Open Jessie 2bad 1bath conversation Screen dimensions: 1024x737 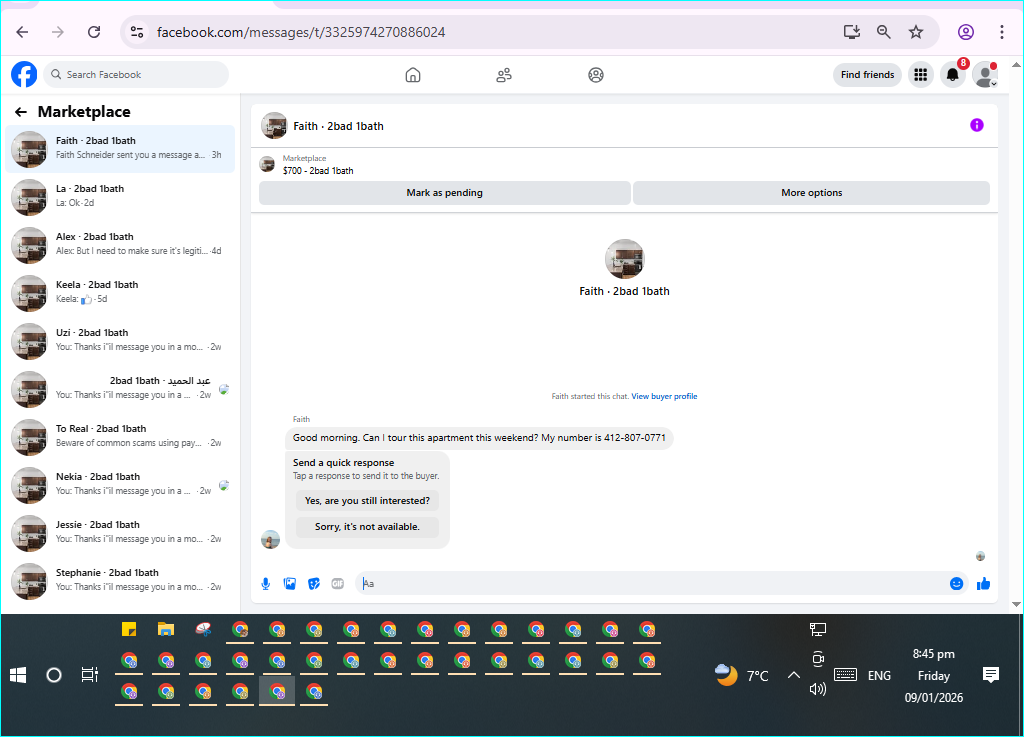click(x=120, y=533)
